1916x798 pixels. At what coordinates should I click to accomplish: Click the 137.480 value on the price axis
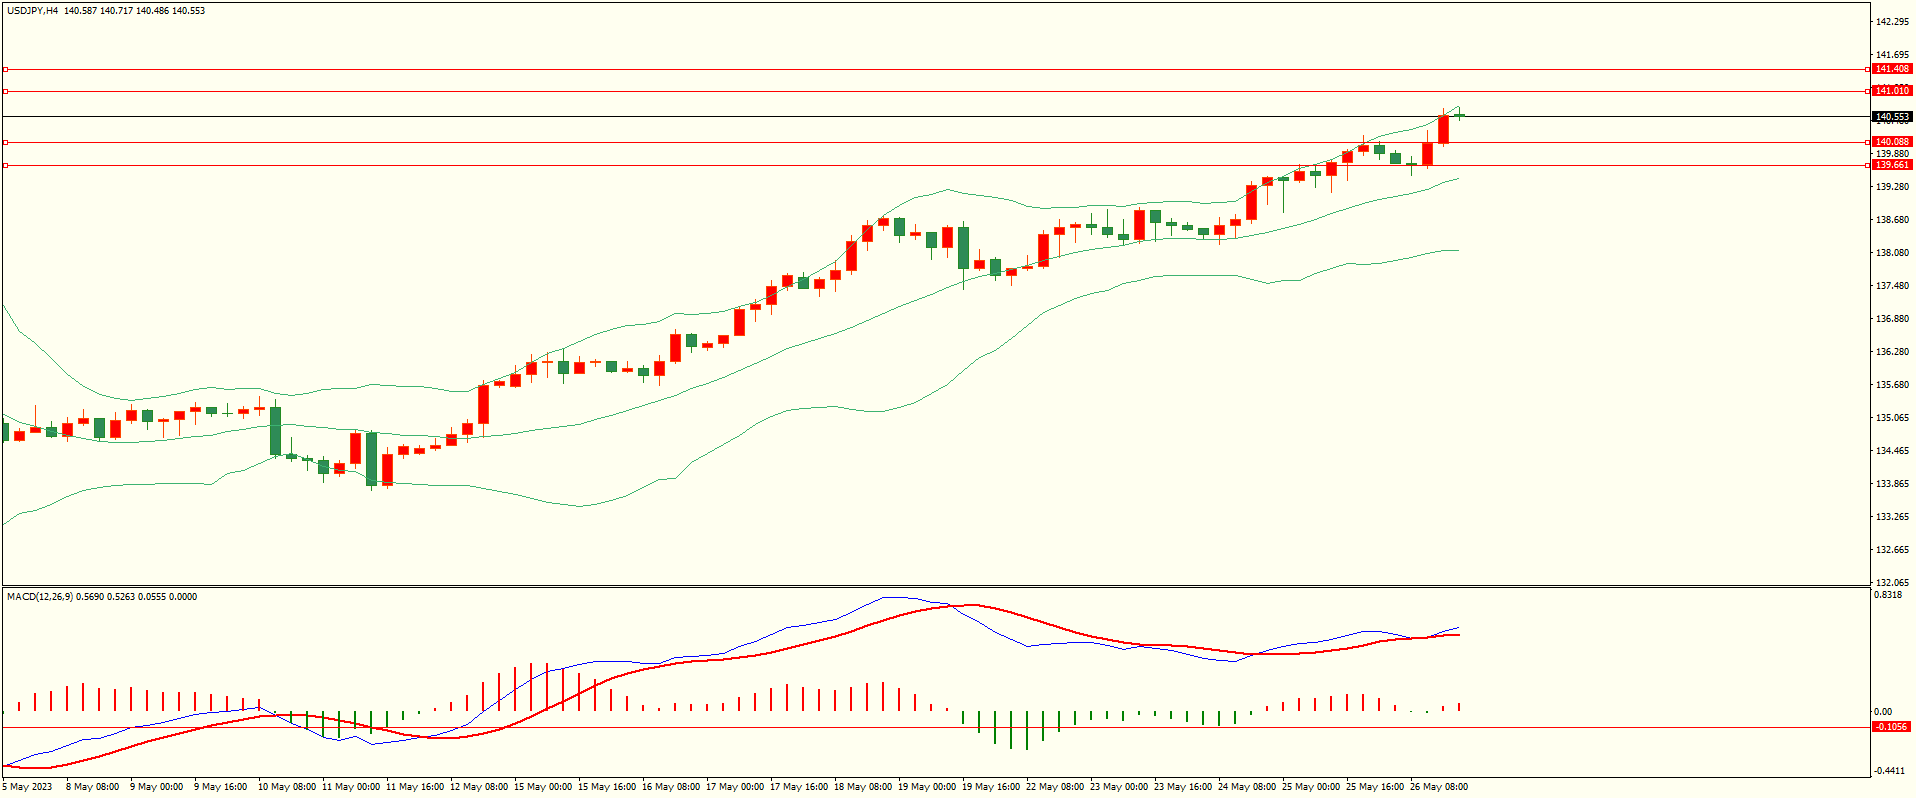pyautogui.click(x=1892, y=286)
